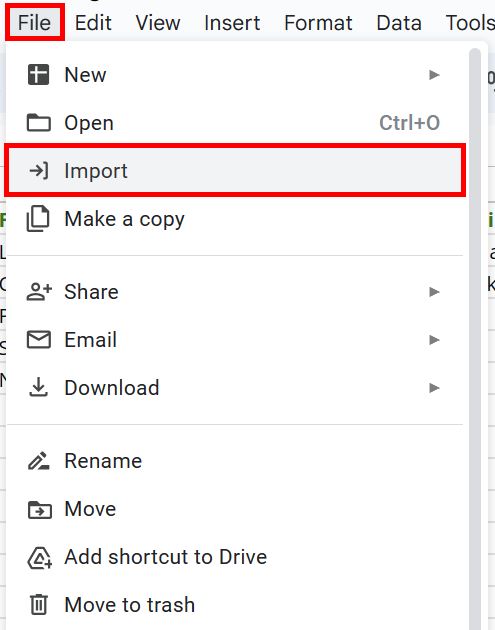Click the File menu's vertical scrollbar
Screen dimensions: 495x630
[x=475, y=339]
